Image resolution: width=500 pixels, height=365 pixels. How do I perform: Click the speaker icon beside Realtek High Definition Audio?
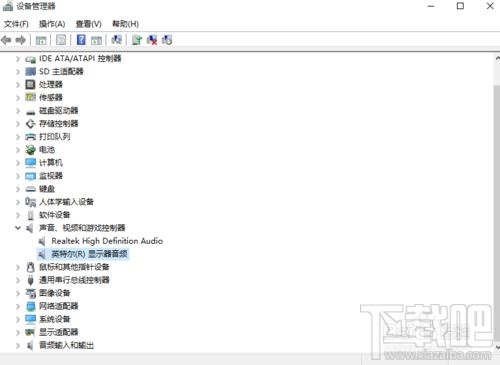42,241
